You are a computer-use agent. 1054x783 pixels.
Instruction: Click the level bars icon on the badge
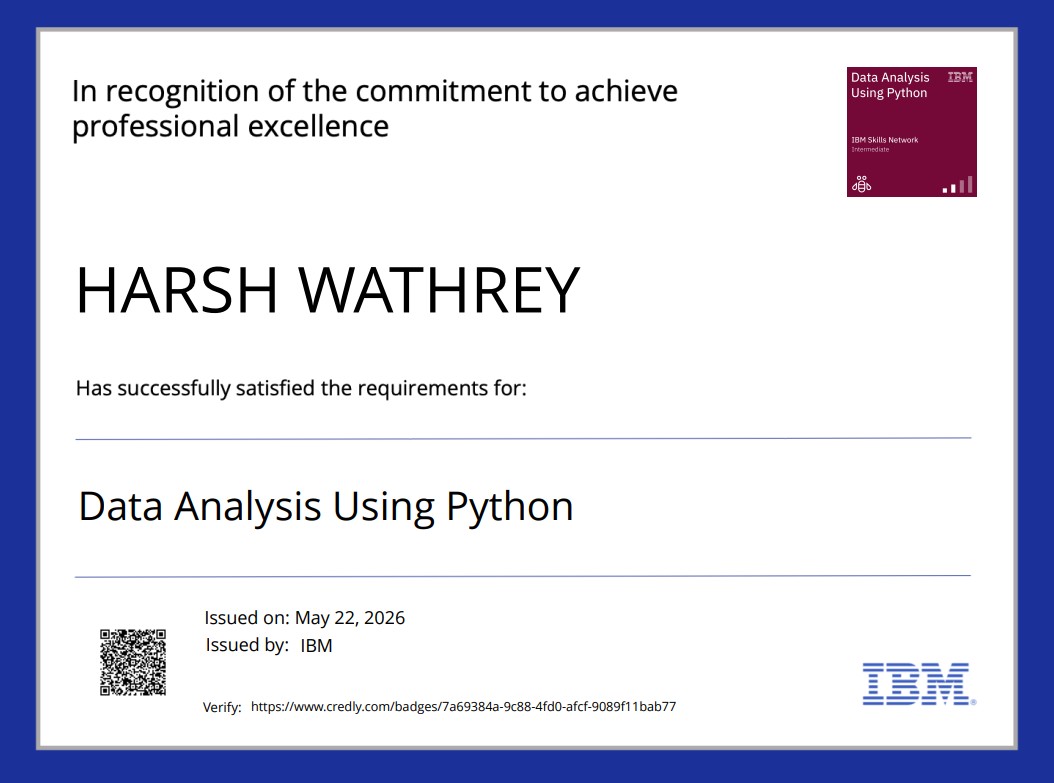click(958, 185)
